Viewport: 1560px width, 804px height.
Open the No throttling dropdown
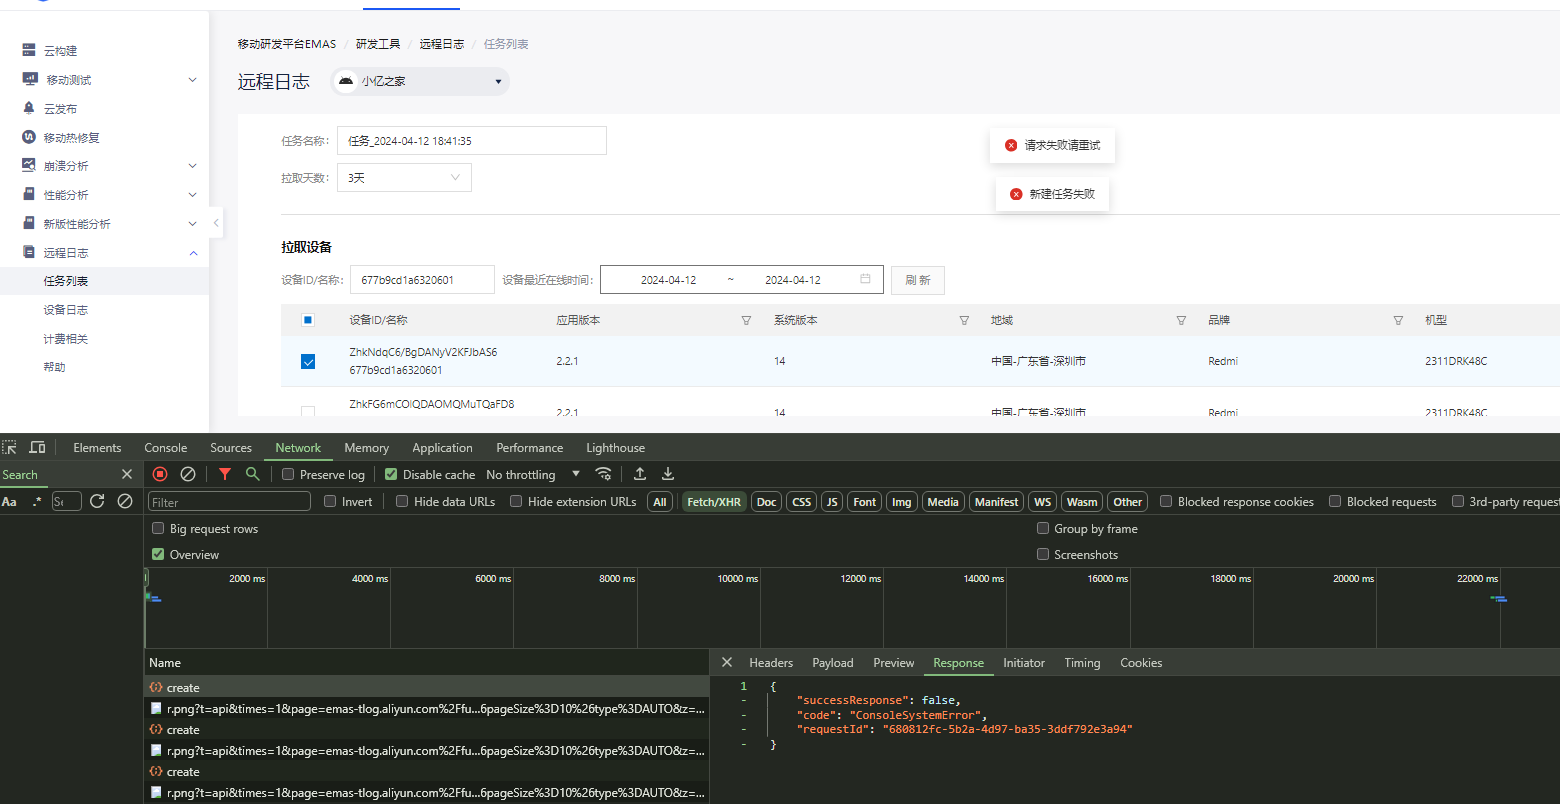click(x=533, y=474)
